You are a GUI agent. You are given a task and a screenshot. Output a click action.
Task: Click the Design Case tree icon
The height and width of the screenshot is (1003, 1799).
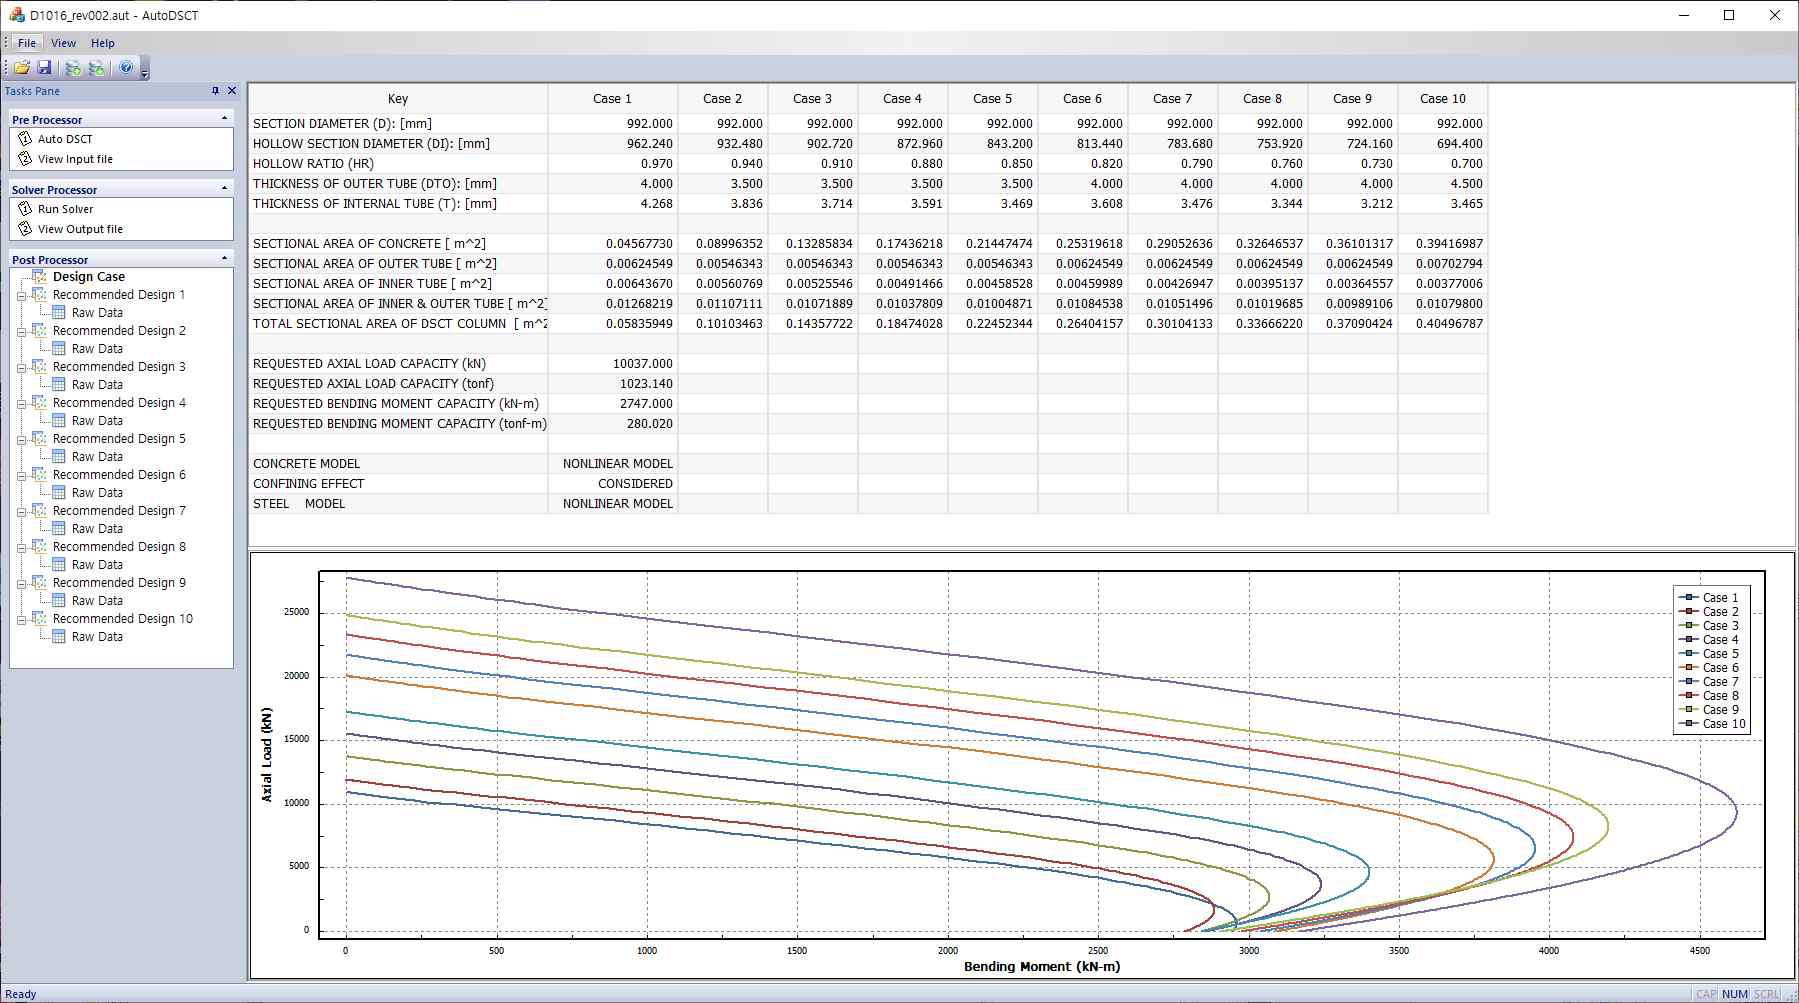[x=39, y=277]
